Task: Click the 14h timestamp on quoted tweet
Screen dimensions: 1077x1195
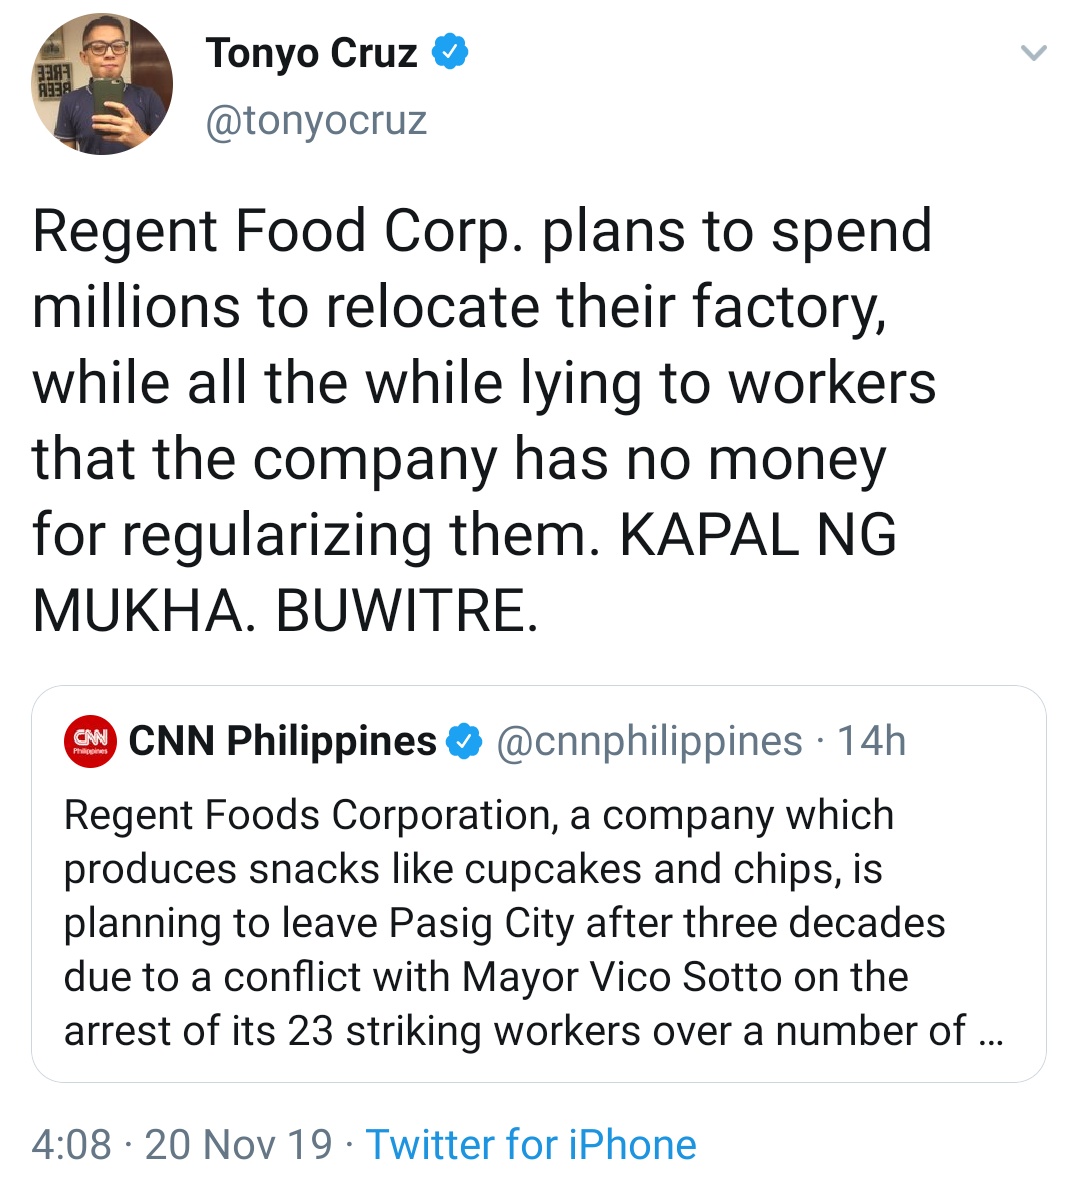Action: (x=871, y=742)
